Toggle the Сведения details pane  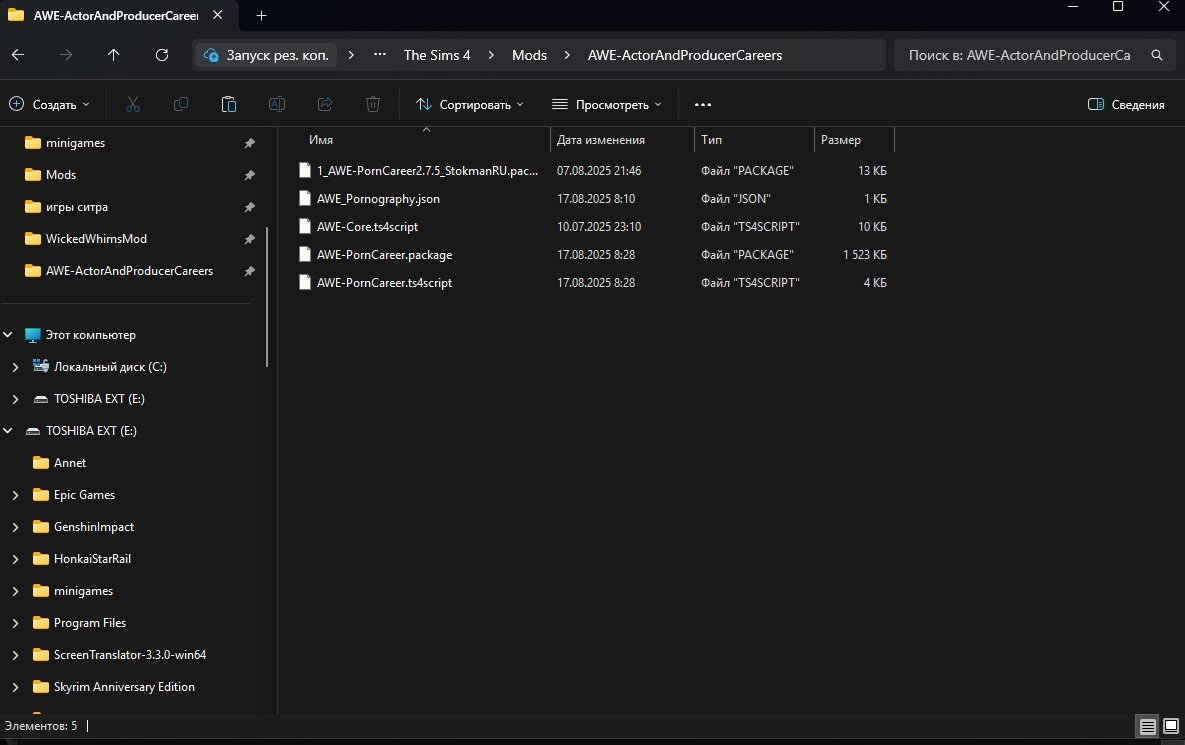point(1126,104)
